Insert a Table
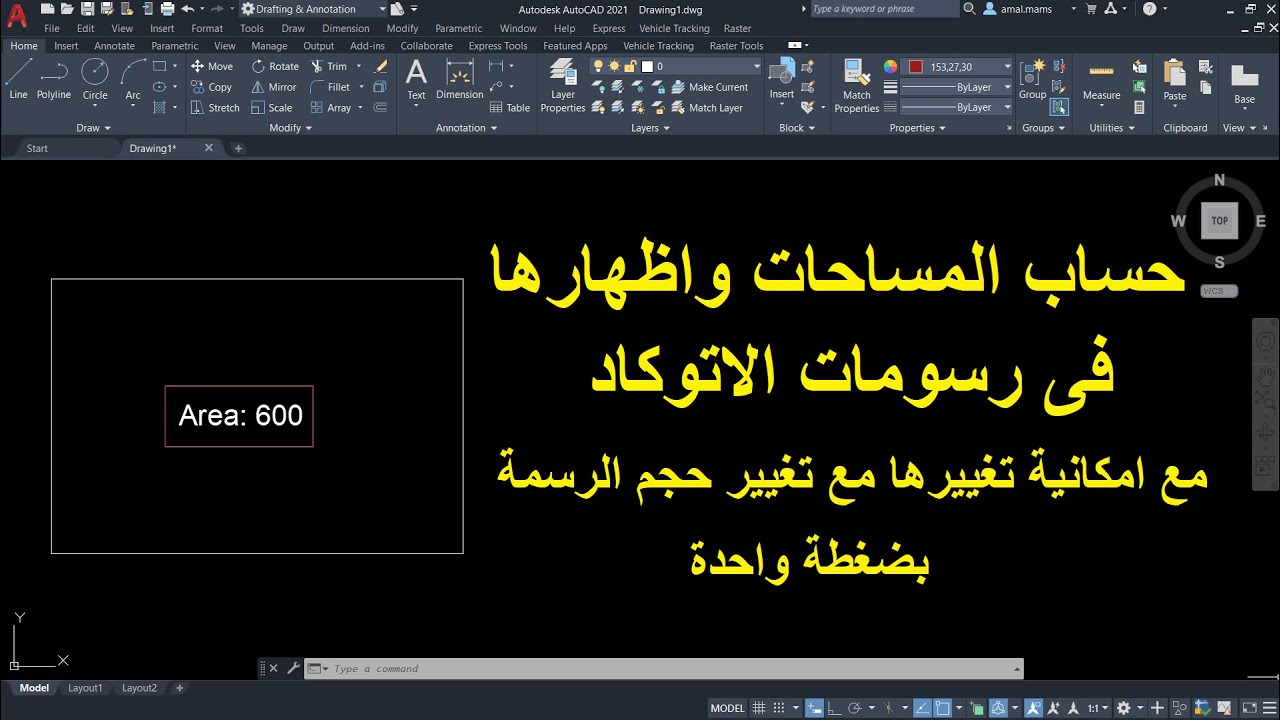The height and width of the screenshot is (720, 1280). pos(509,108)
